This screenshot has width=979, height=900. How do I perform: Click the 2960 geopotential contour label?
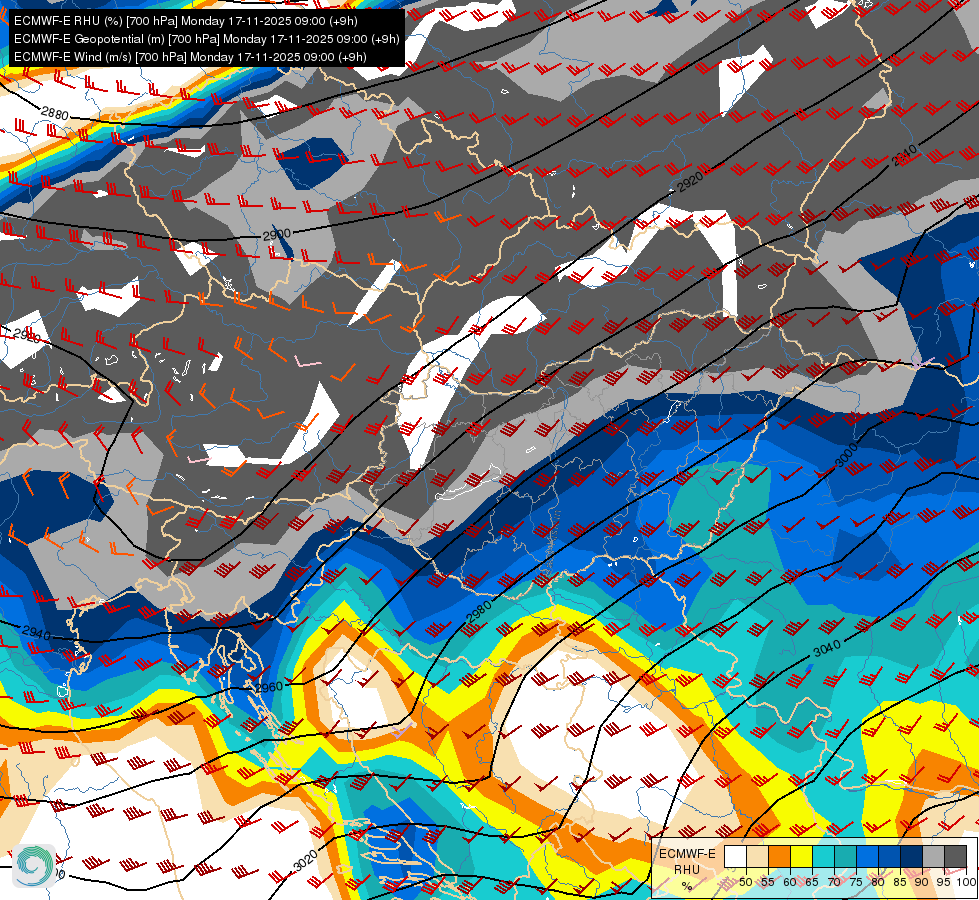[x=269, y=688]
